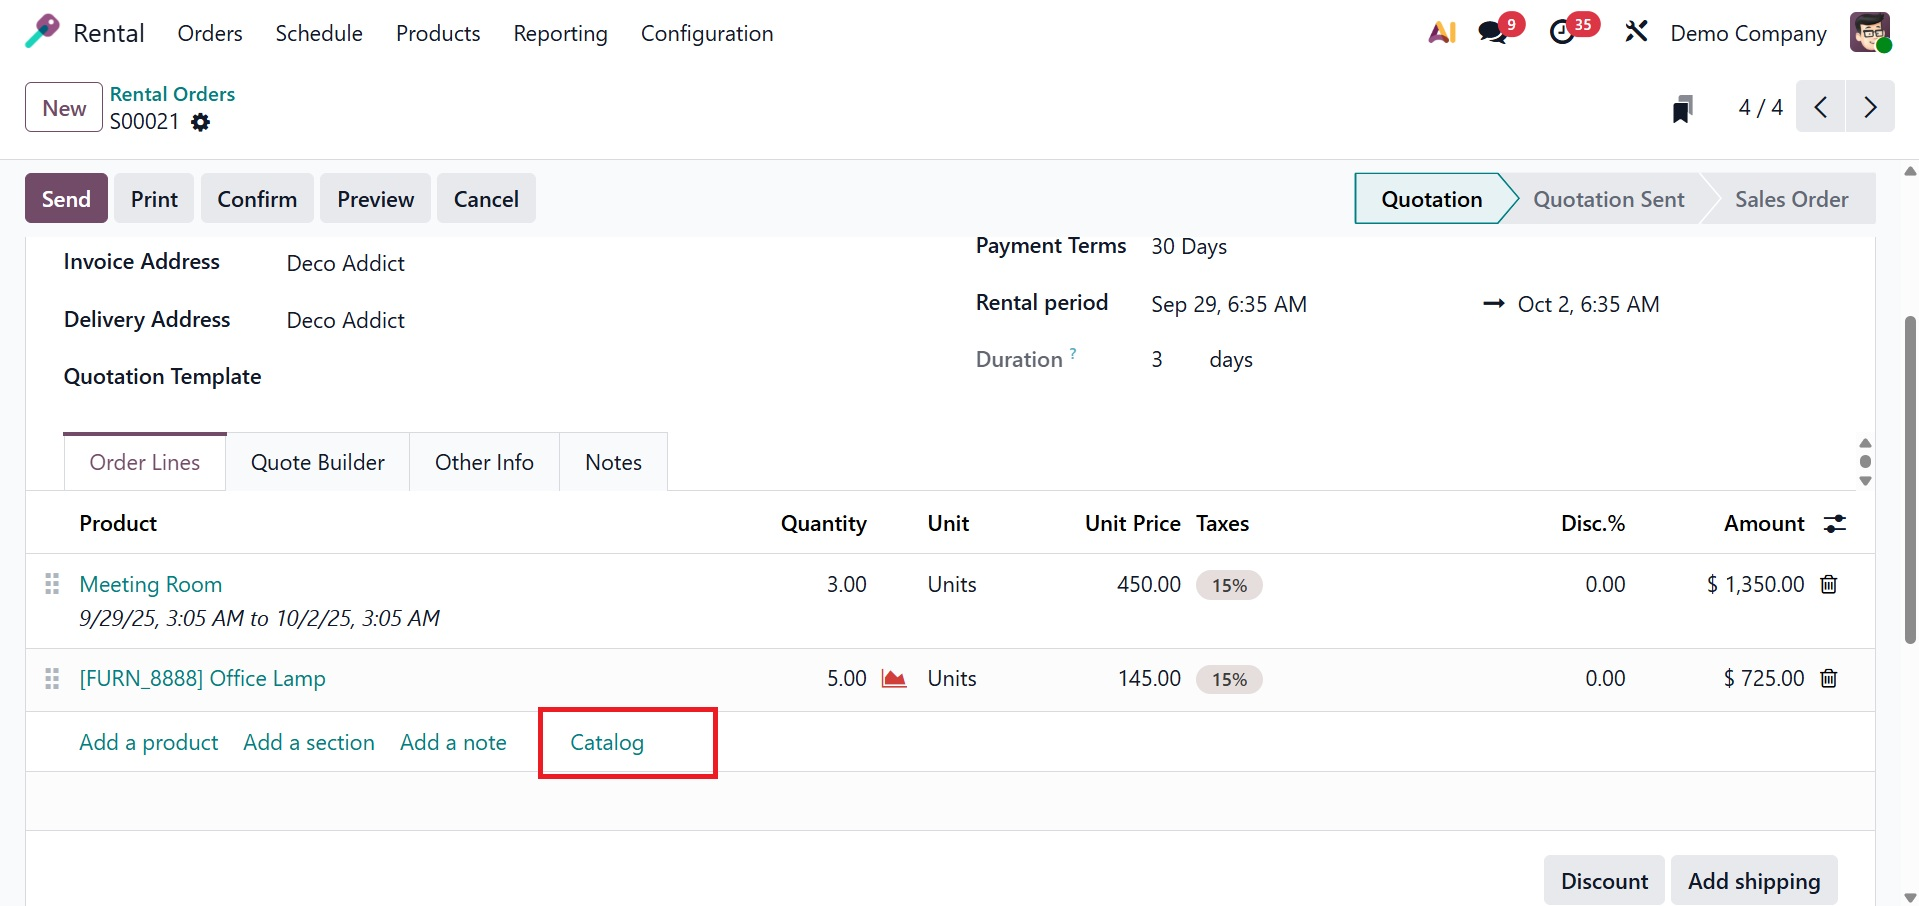The image size is (1919, 906).
Task: Click the S00021 gear actions icon
Action: pos(201,122)
